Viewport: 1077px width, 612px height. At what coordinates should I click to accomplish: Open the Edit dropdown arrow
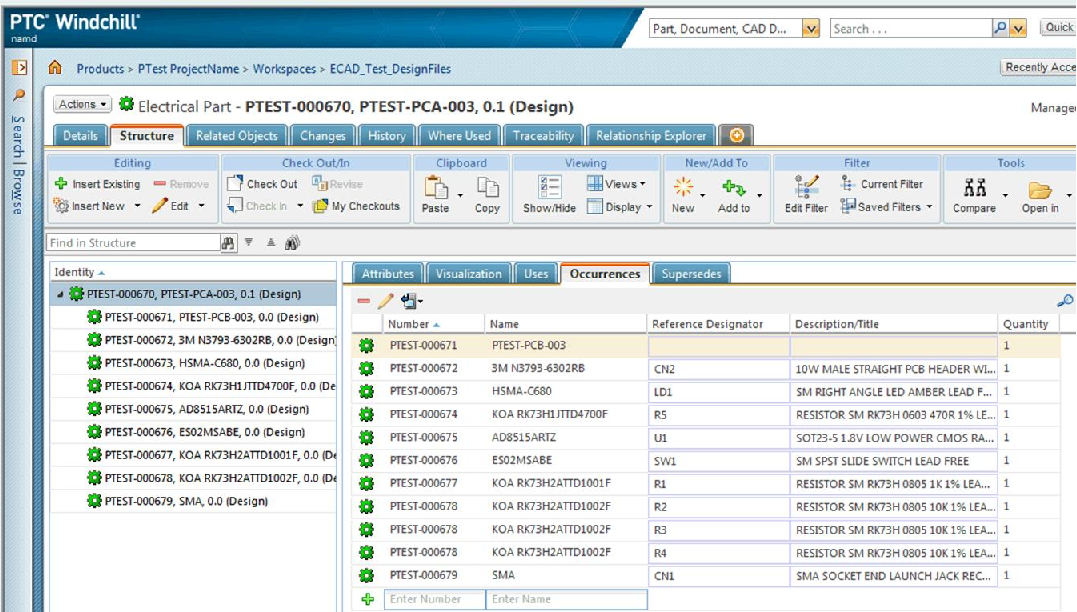pyautogui.click(x=201, y=205)
